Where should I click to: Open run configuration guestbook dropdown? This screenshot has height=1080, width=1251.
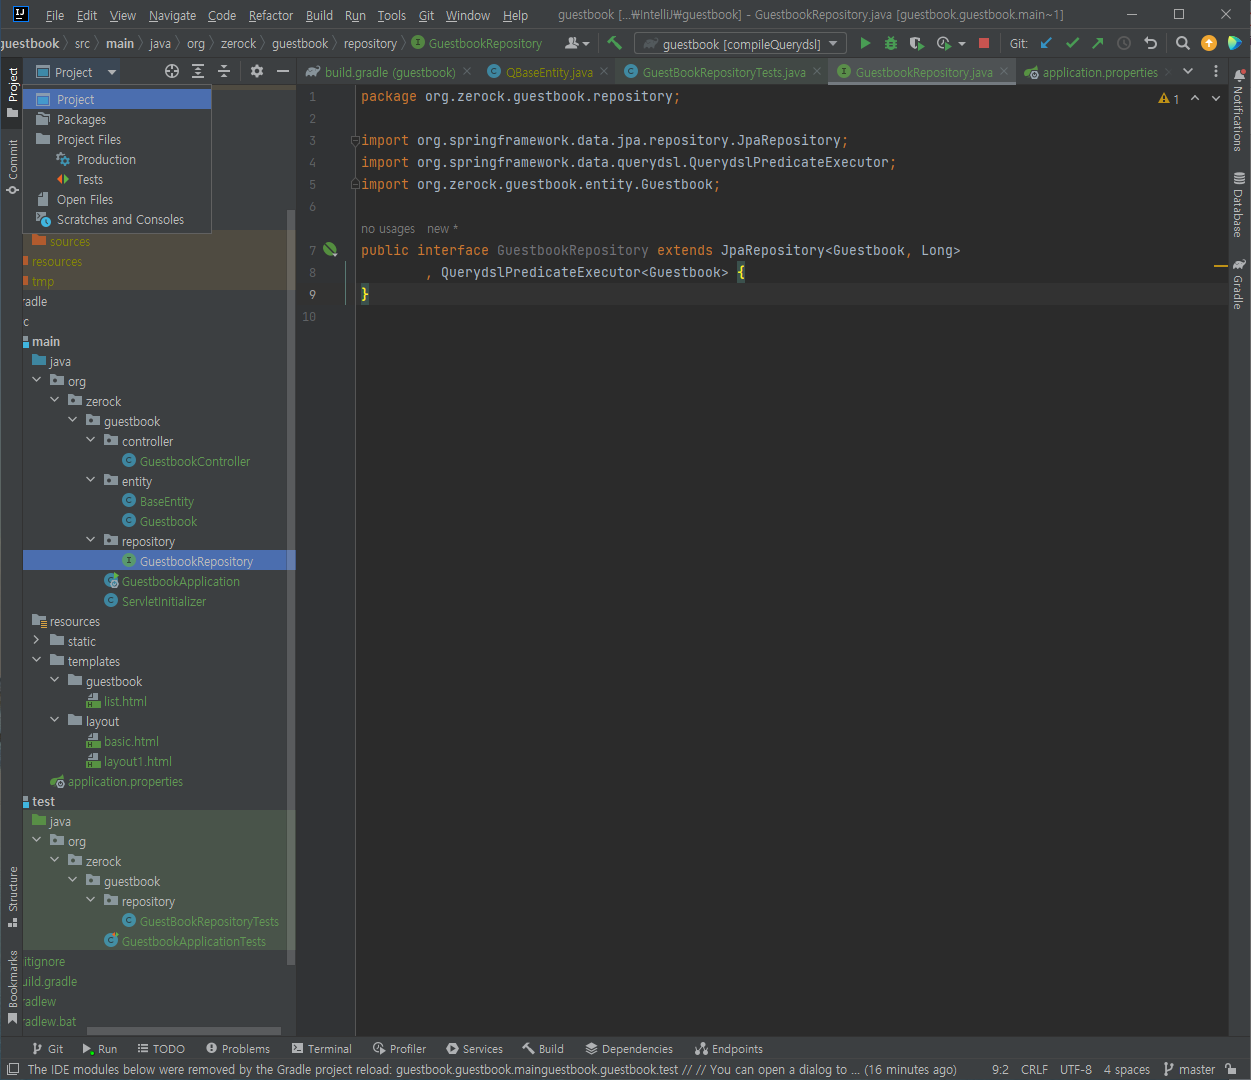click(x=741, y=44)
